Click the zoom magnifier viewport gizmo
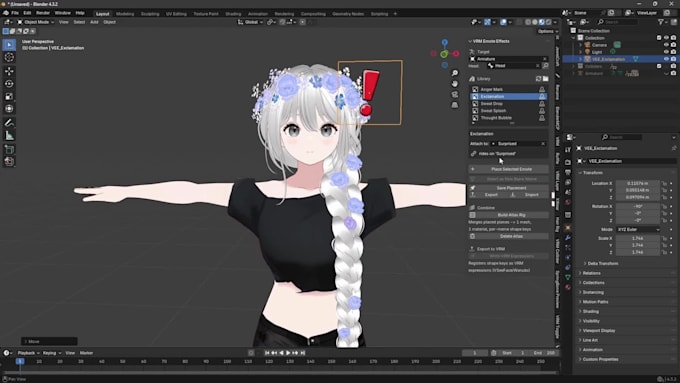Screen dimensions: 680x383 point(454,73)
